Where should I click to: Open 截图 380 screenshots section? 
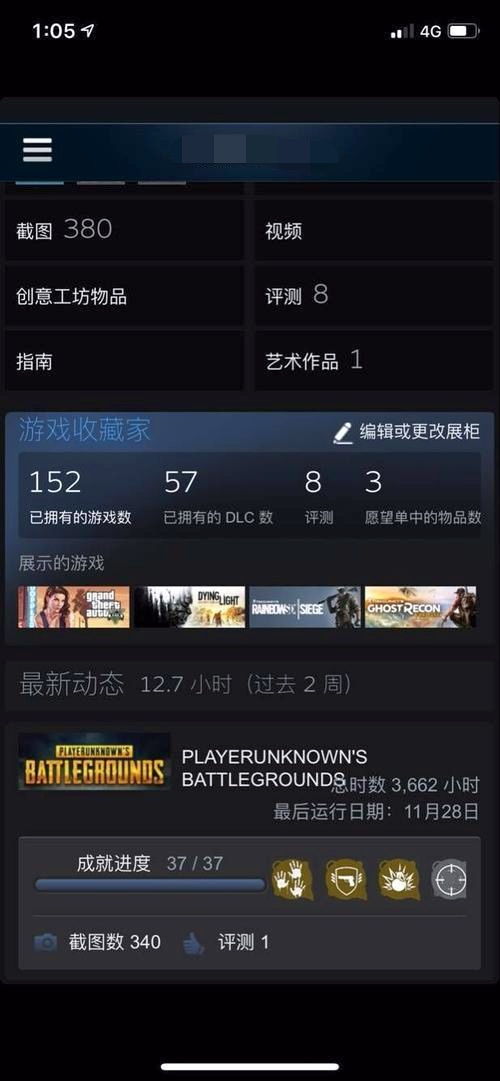tap(124, 230)
